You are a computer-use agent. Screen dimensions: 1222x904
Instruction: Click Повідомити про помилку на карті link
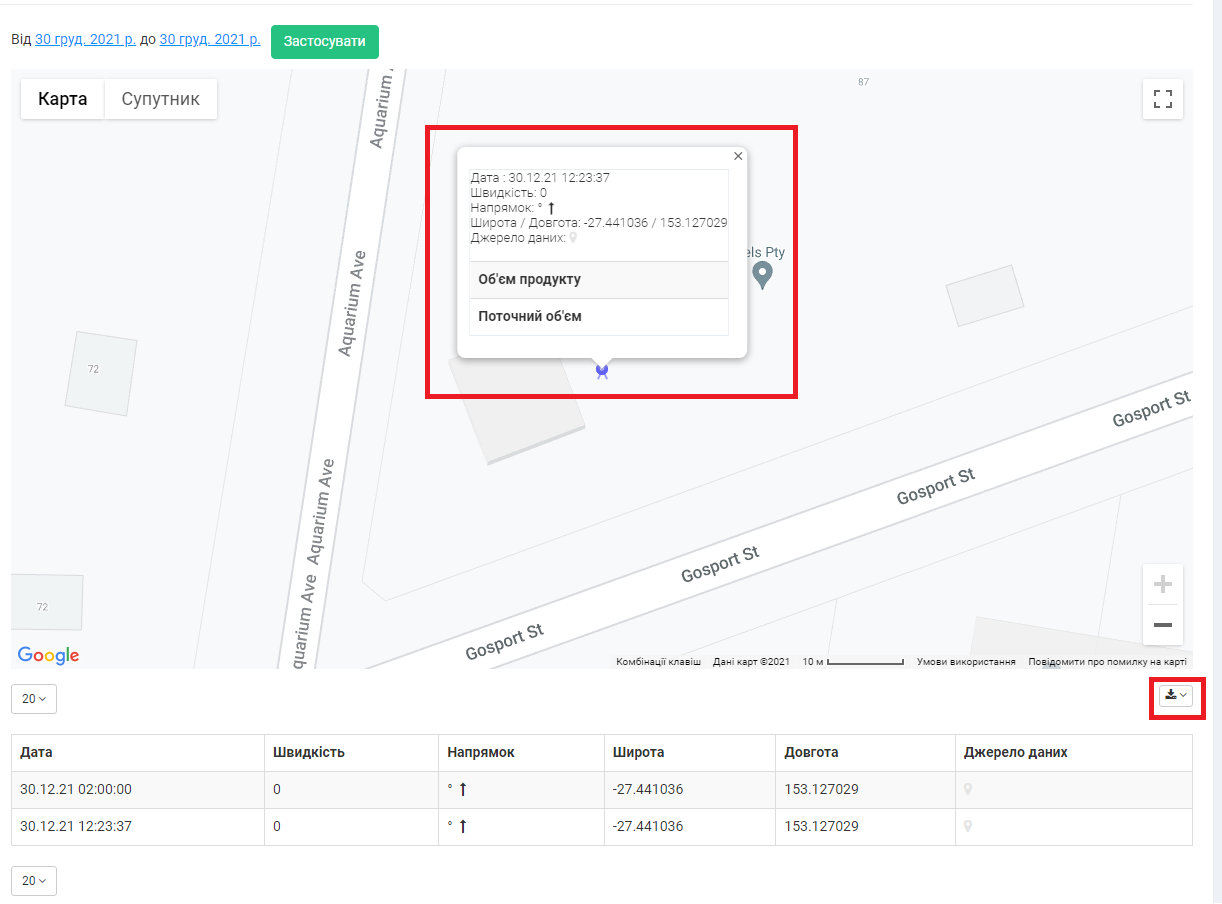point(1107,662)
